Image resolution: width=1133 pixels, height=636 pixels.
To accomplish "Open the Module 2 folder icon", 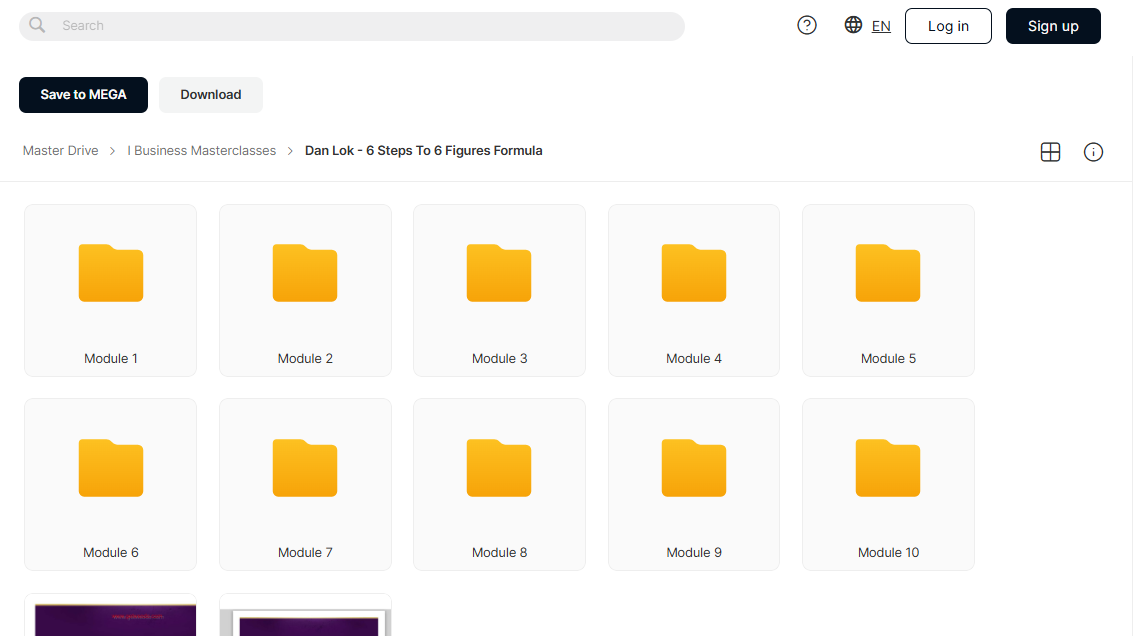I will tap(305, 273).
